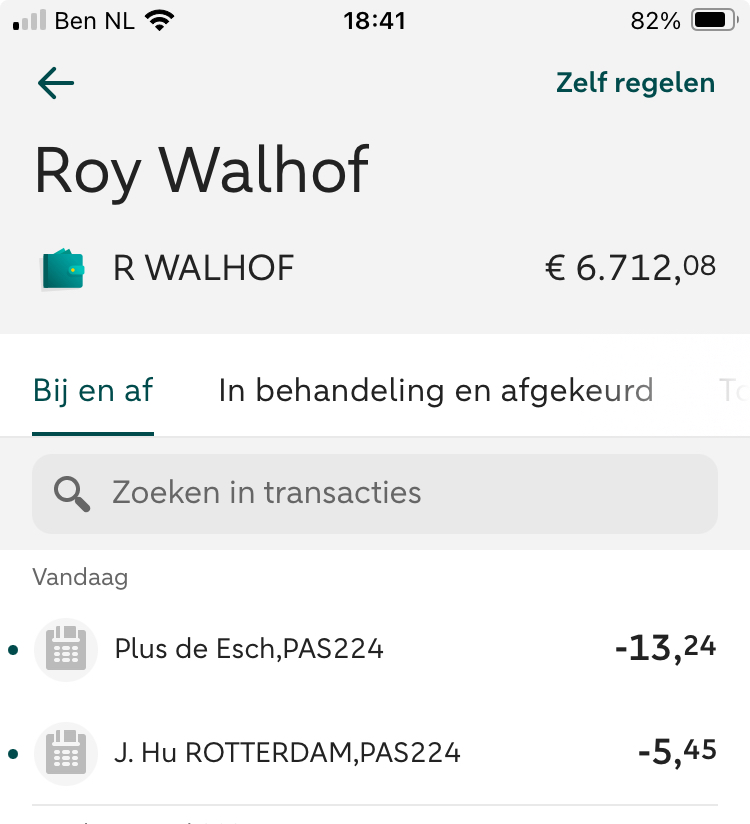Tap the green wallet account icon

click(x=62, y=269)
